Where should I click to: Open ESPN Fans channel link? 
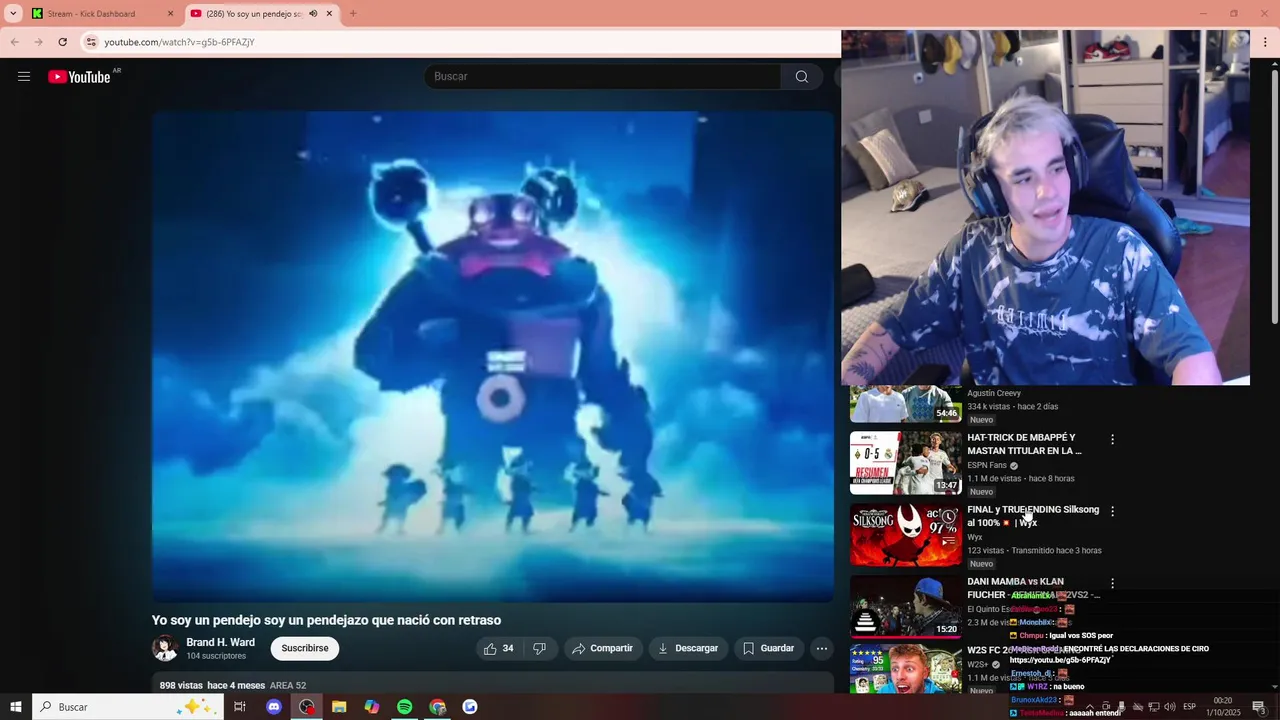click(x=987, y=465)
